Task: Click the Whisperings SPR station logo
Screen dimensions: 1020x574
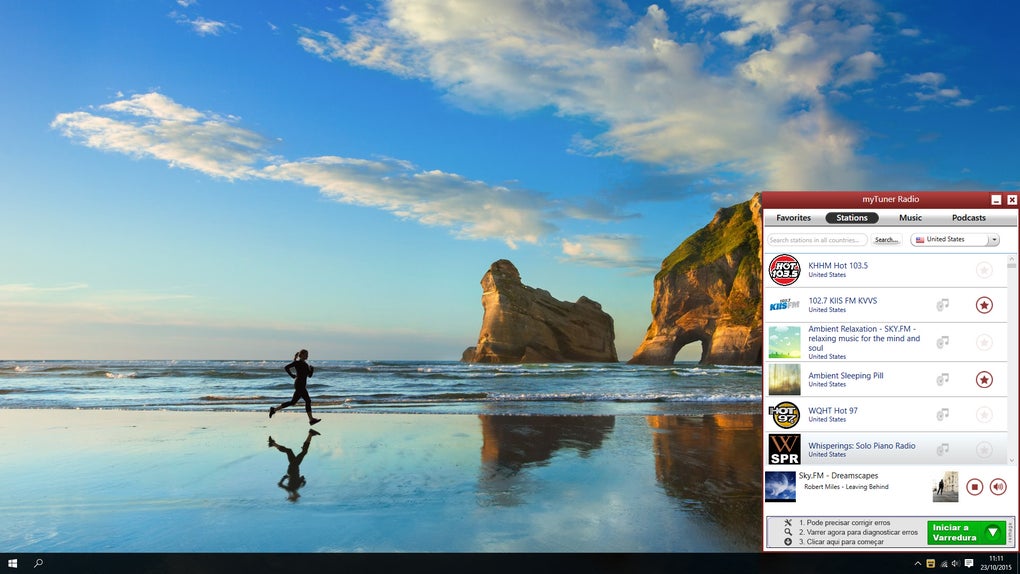Action: 785,449
